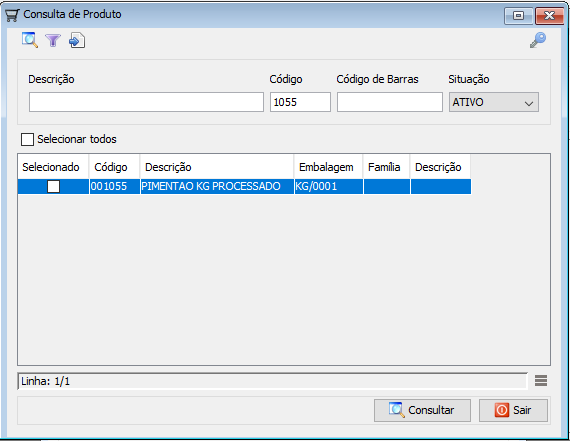The height and width of the screenshot is (441, 570).
Task: Select the PIMENTAO KG PROCESSADO row
Action: click(x=244, y=187)
